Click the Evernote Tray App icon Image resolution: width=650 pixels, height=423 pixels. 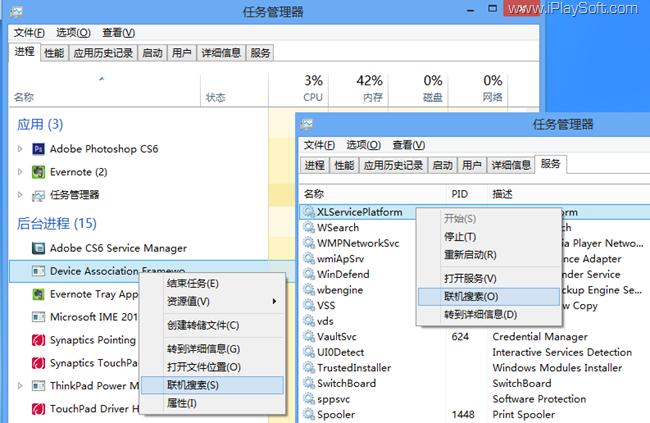coord(39,294)
